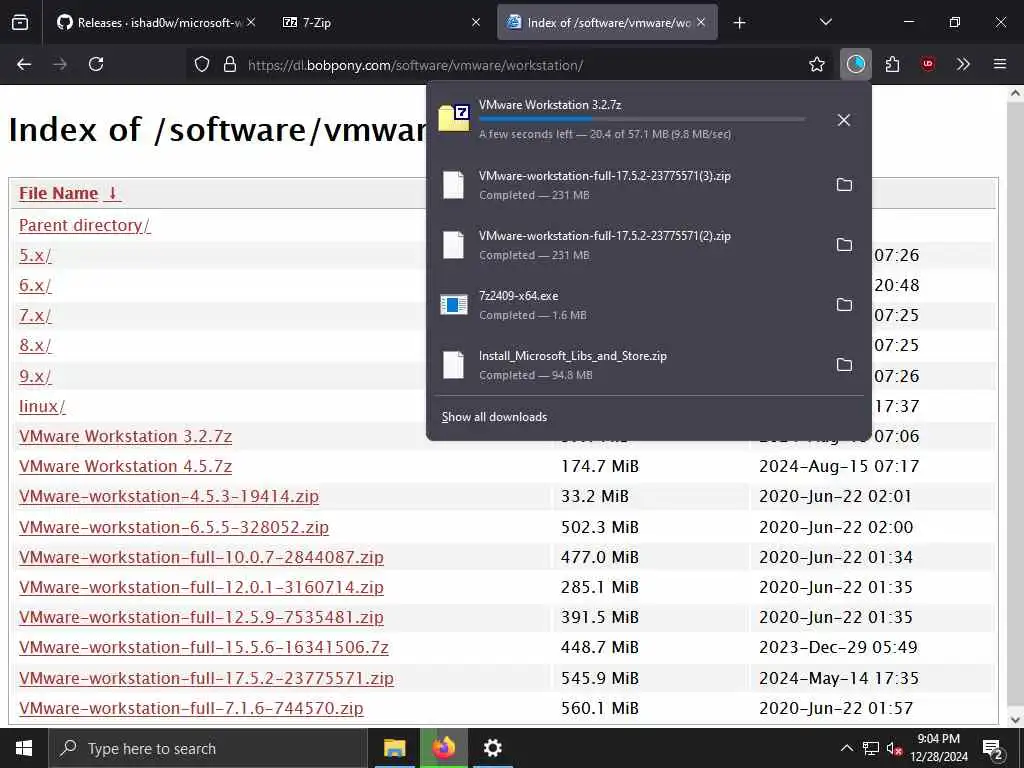
Task: List all tabs dropdown arrow
Action: click(x=825, y=23)
